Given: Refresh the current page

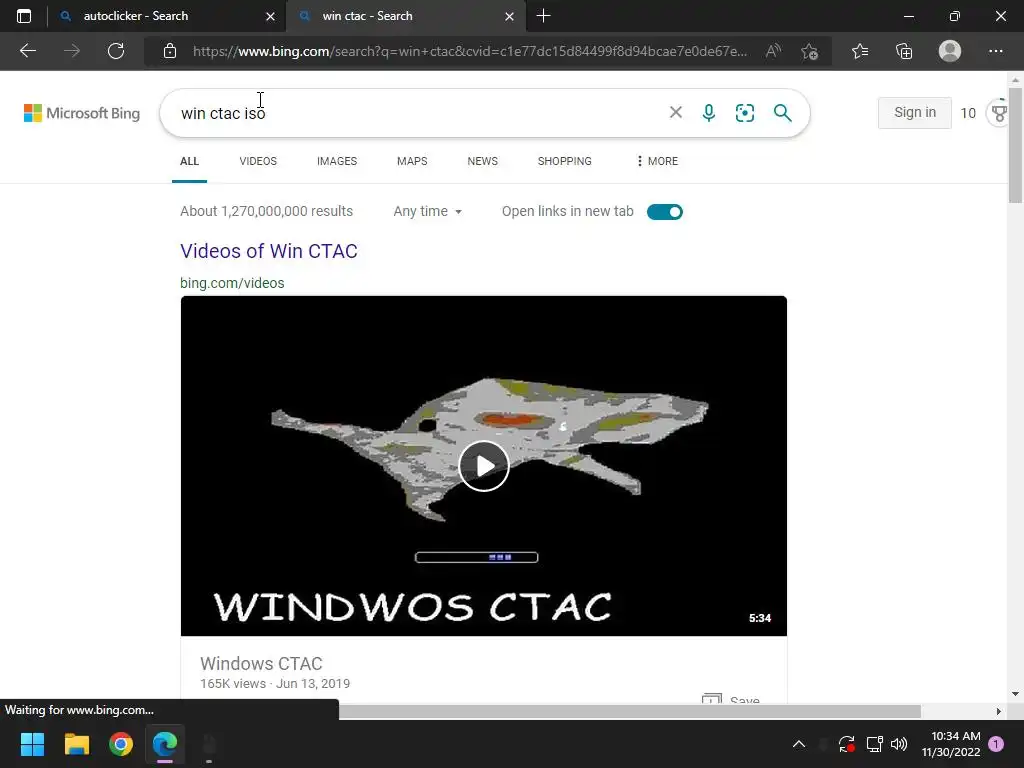Looking at the screenshot, I should coord(116,51).
